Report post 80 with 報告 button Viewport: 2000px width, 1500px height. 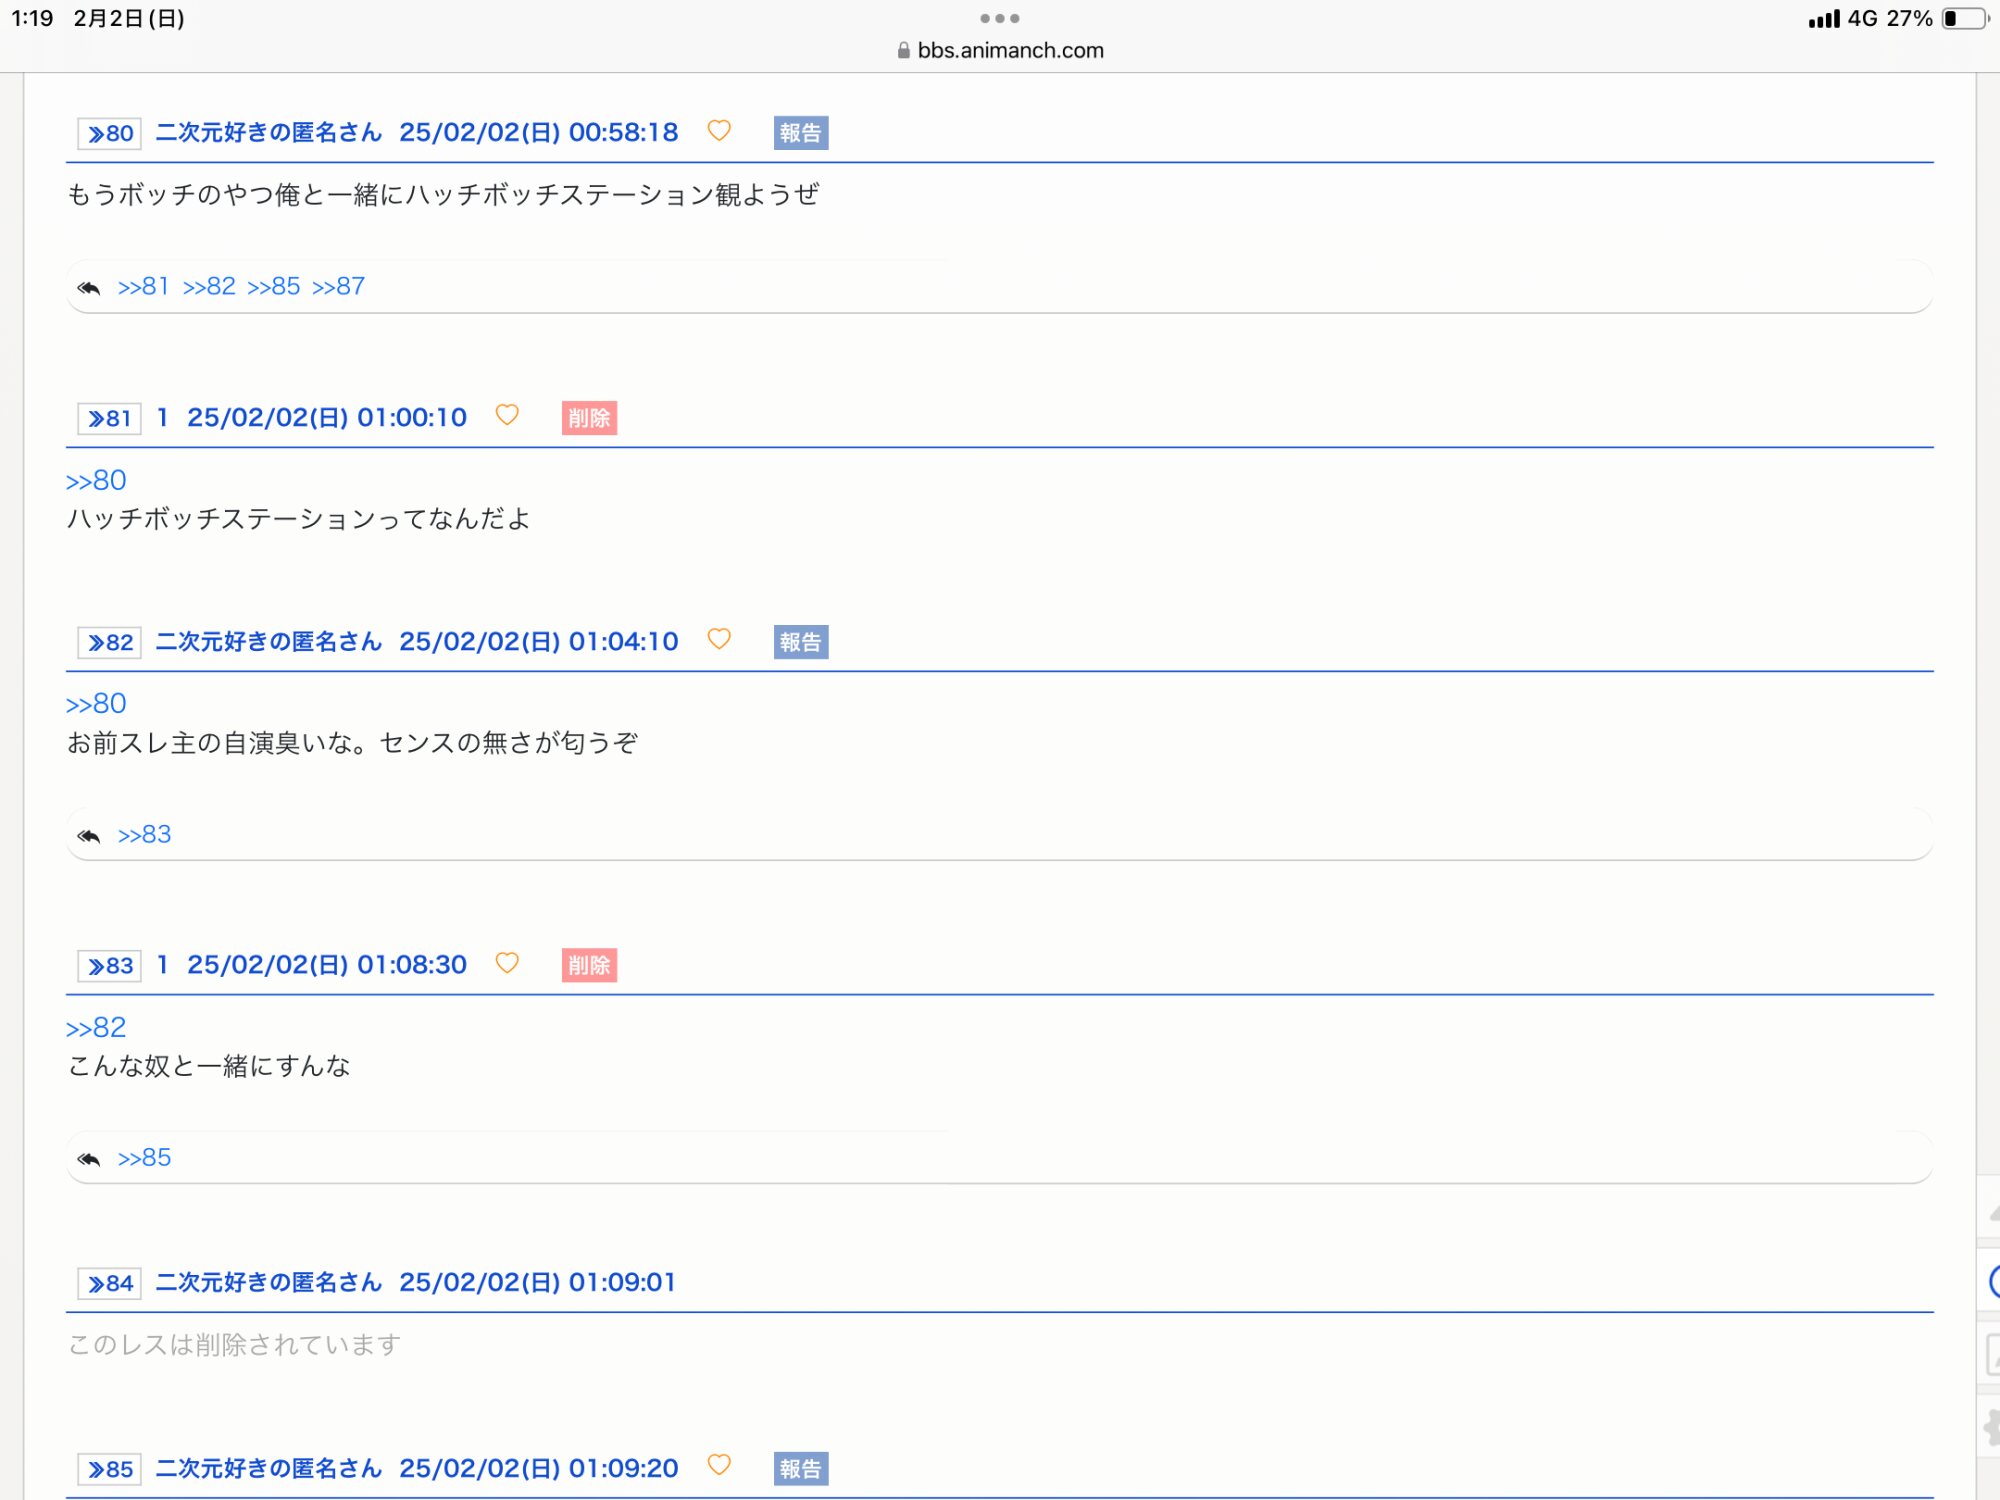pos(800,133)
